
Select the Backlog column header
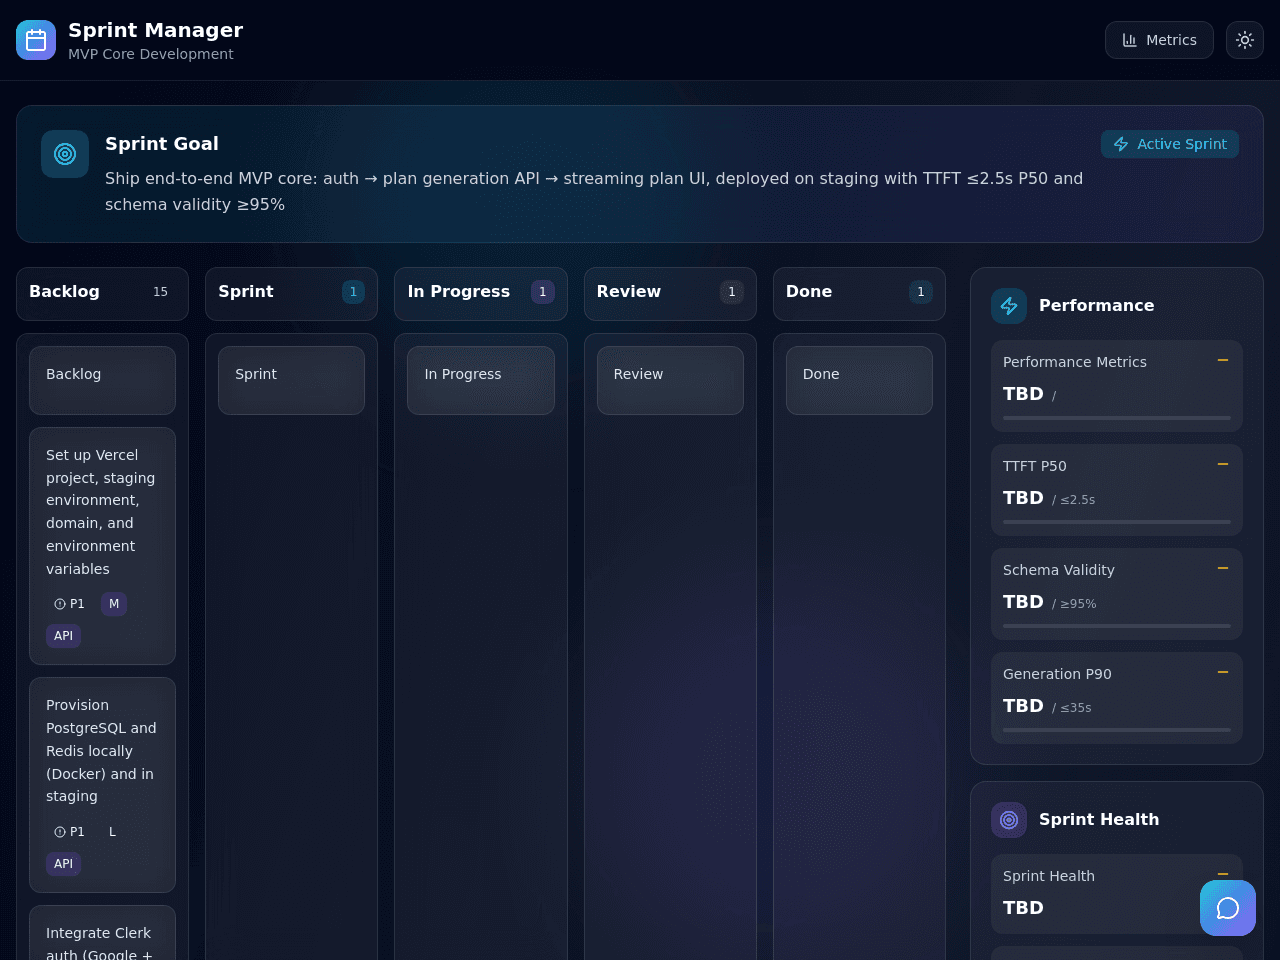click(102, 293)
